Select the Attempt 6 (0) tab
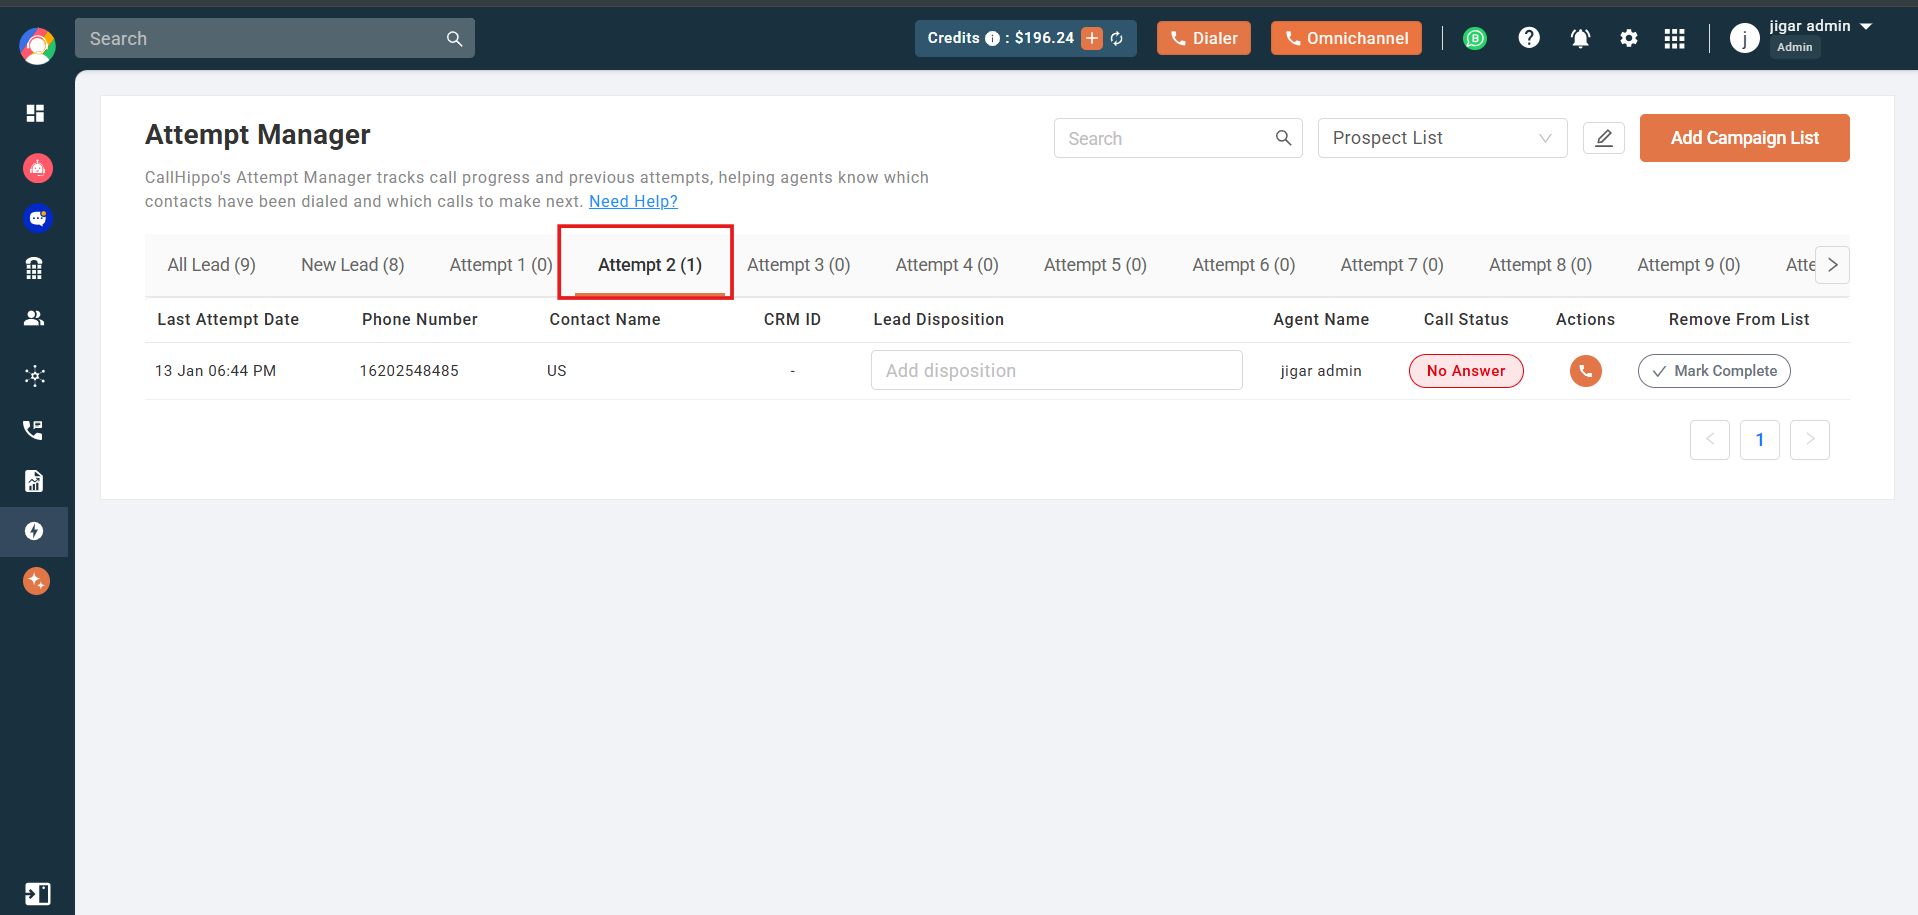Viewport: 1918px width, 915px height. point(1243,265)
